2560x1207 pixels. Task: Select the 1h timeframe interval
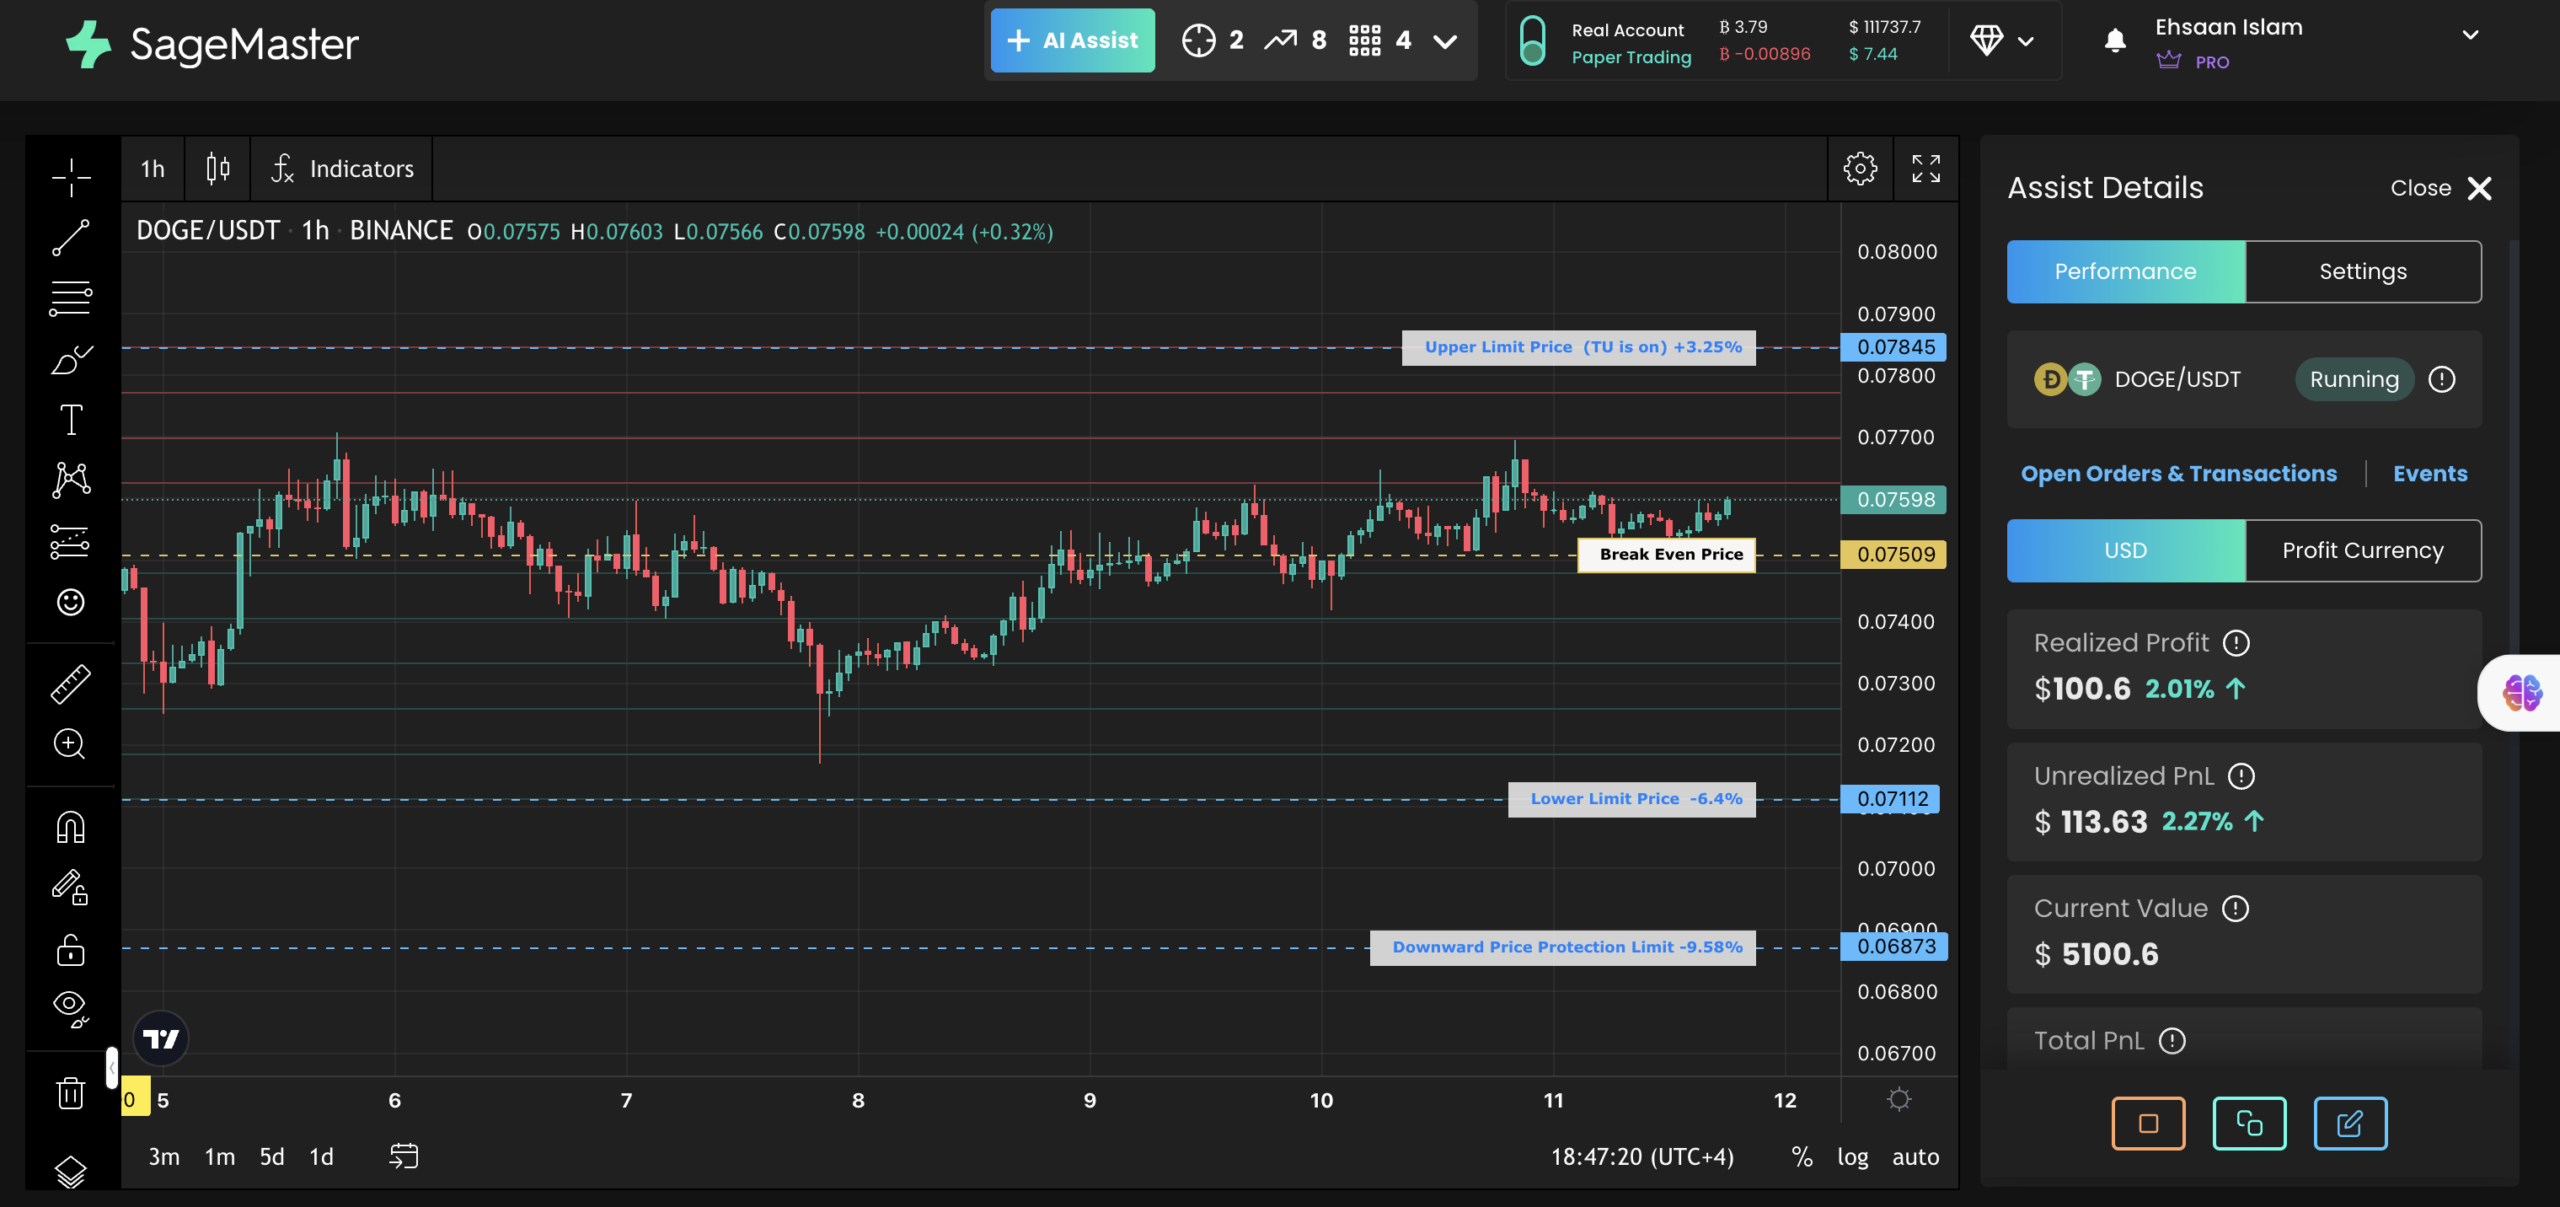(x=153, y=169)
